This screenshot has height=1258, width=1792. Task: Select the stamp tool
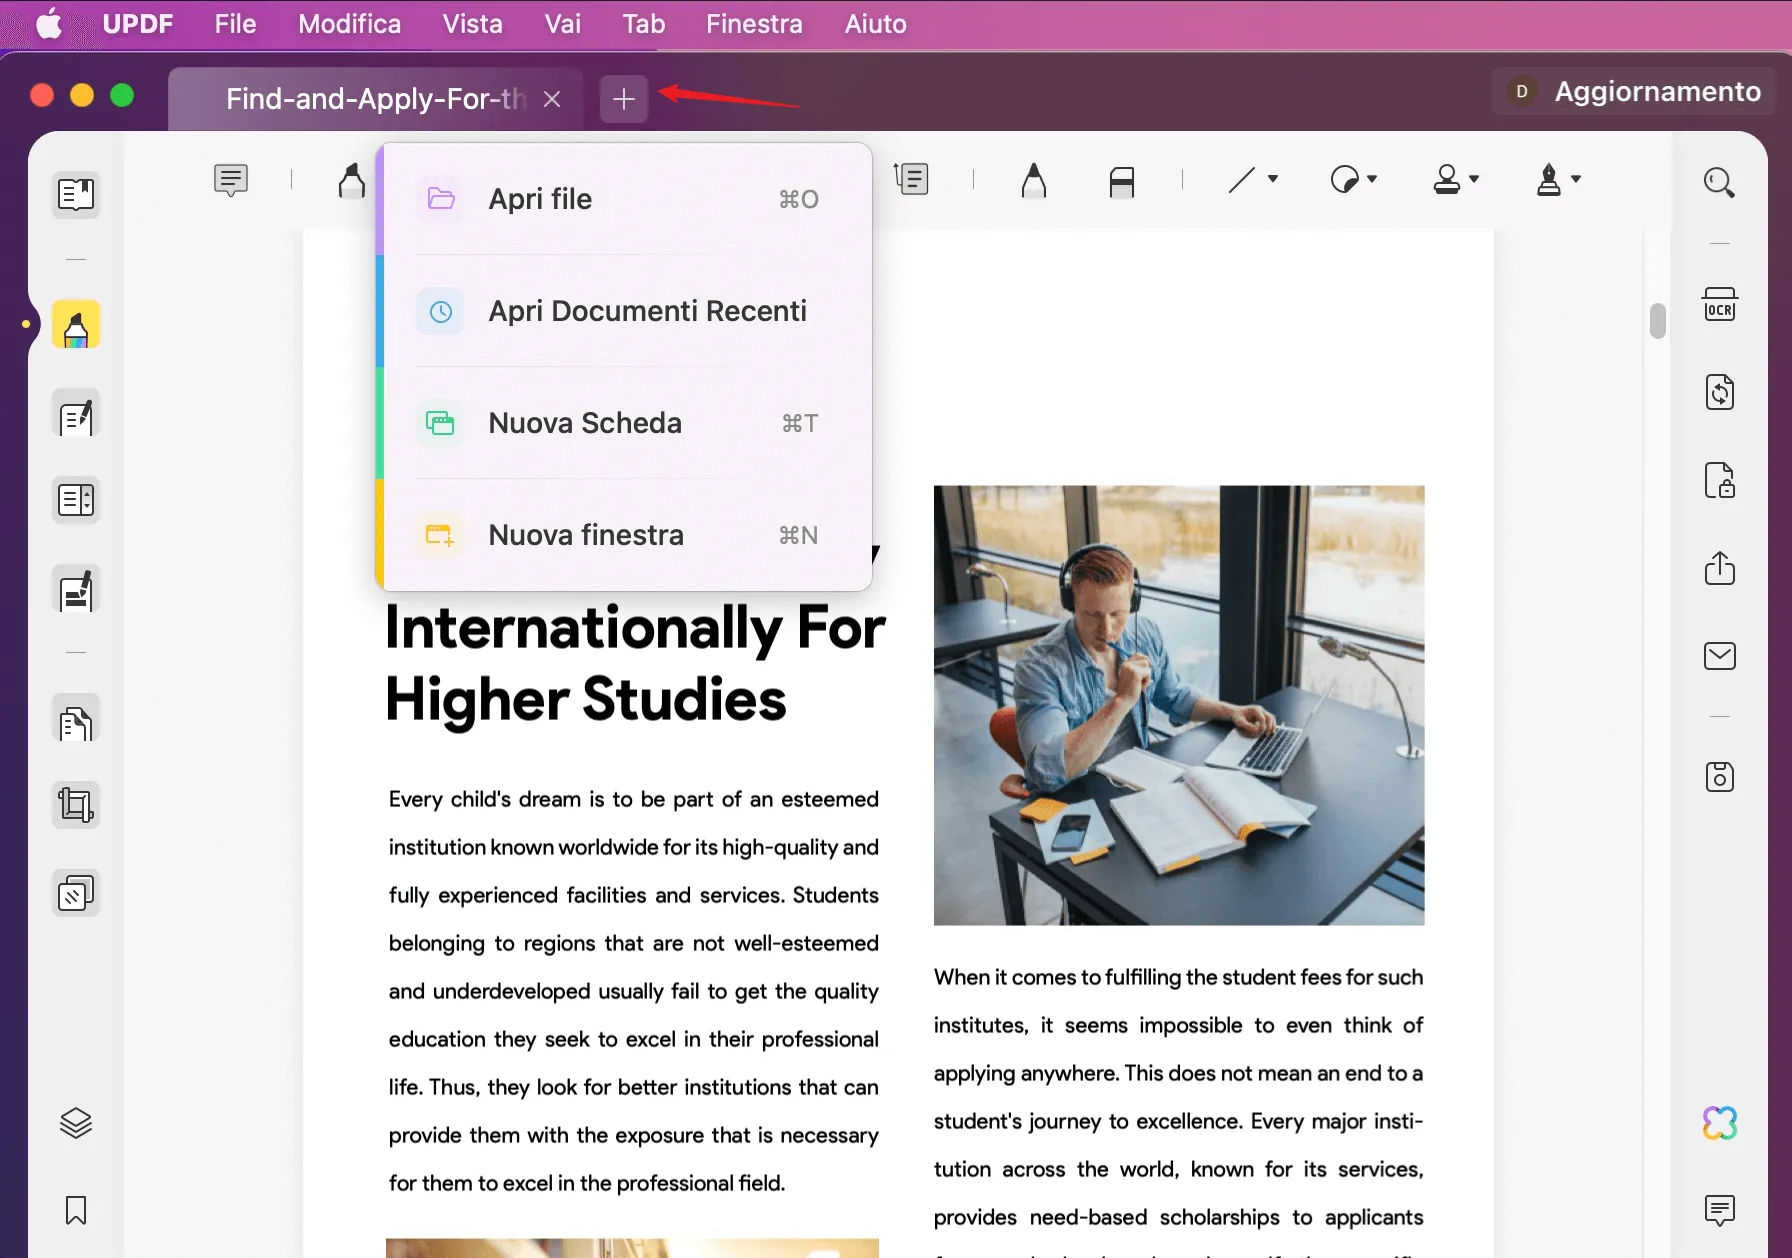pos(1447,180)
